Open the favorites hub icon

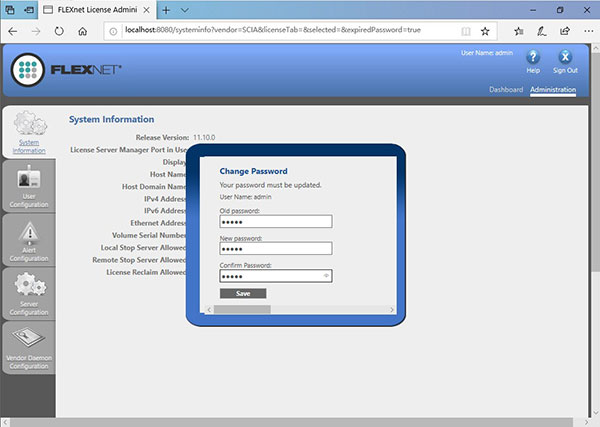(518, 31)
